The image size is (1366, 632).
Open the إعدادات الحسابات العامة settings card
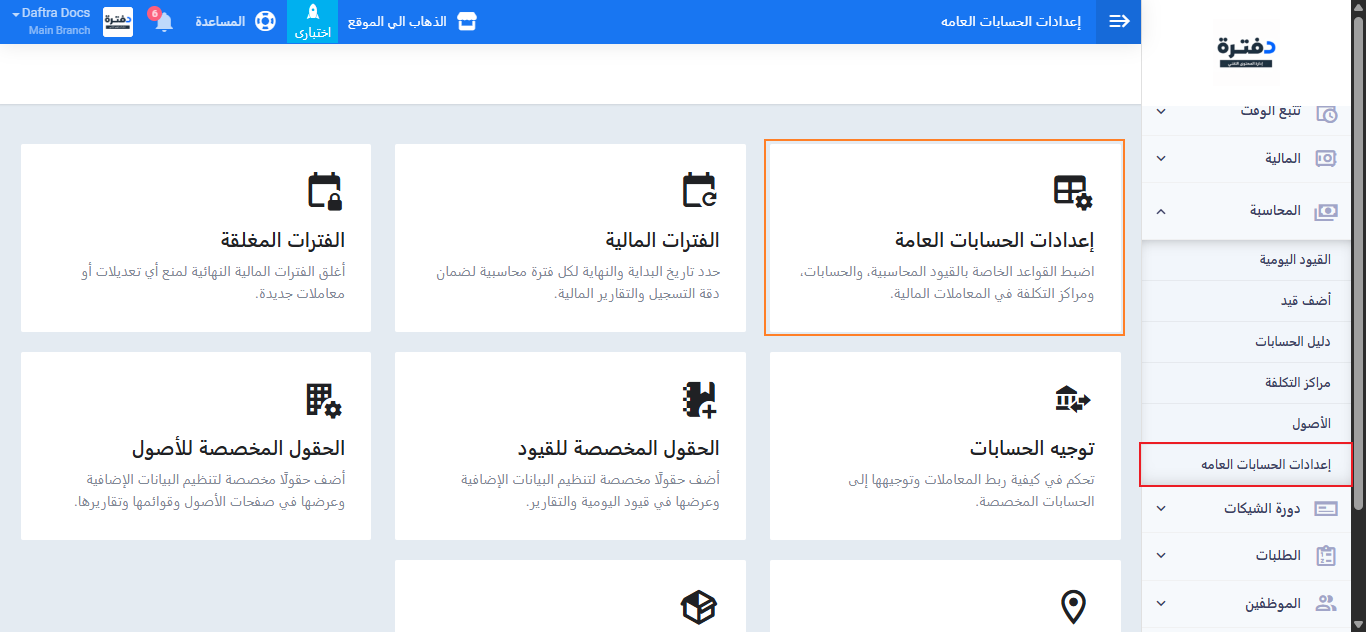tap(944, 239)
